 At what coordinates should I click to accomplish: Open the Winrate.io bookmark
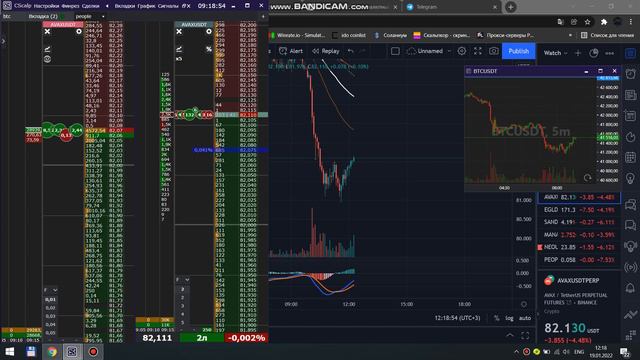pyautogui.click(x=298, y=36)
